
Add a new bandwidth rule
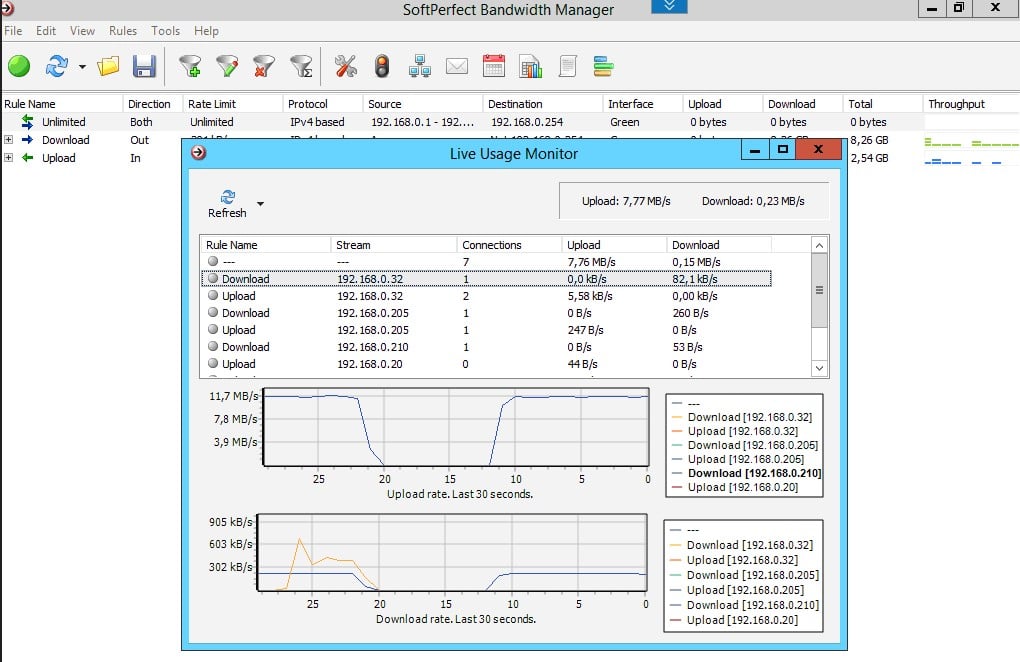pos(190,65)
